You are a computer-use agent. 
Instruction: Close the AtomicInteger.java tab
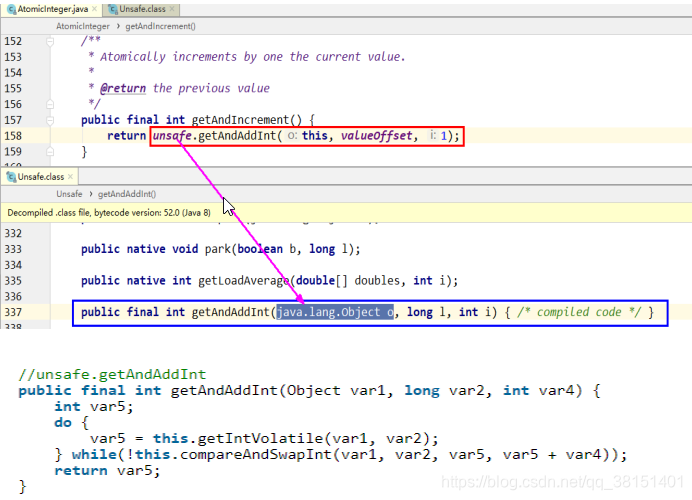tap(94, 9)
